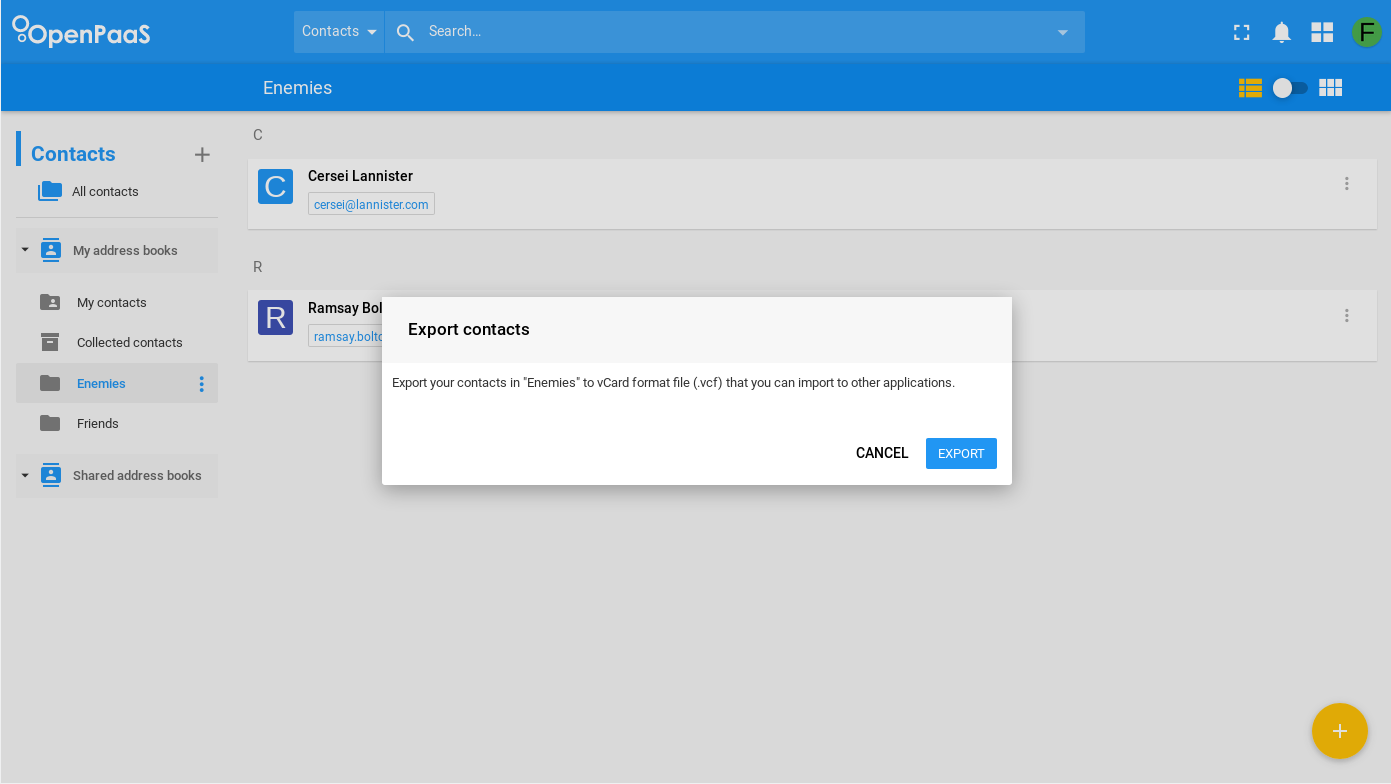Open the Contacts search scope dropdown
Image resolution: width=1391 pixels, height=784 pixels.
click(339, 32)
